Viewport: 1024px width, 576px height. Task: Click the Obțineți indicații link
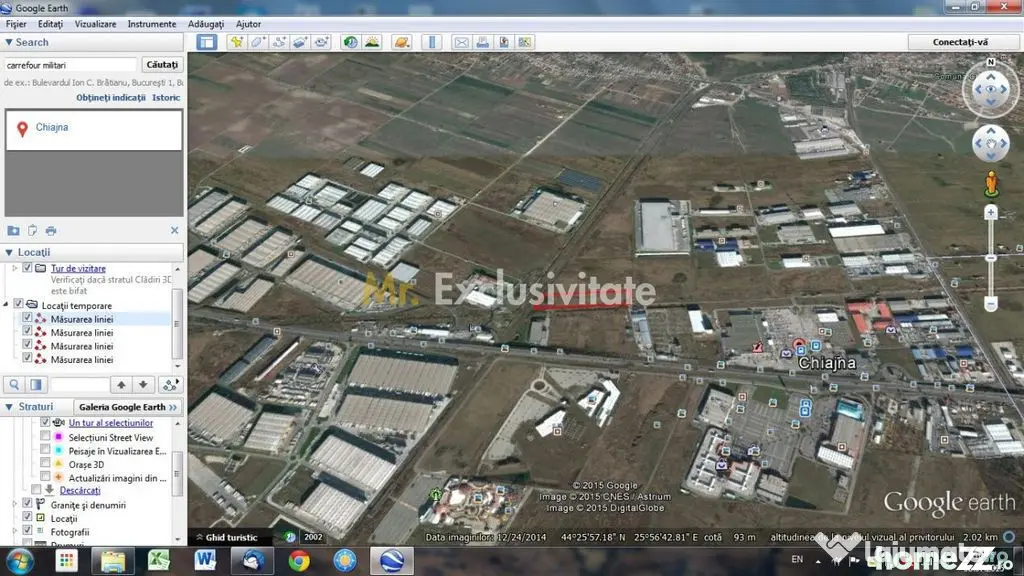coord(111,97)
